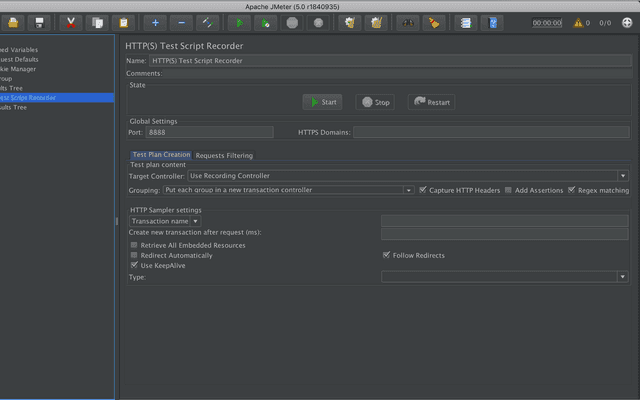Toggle Follow Redirects checkbox

(386, 255)
